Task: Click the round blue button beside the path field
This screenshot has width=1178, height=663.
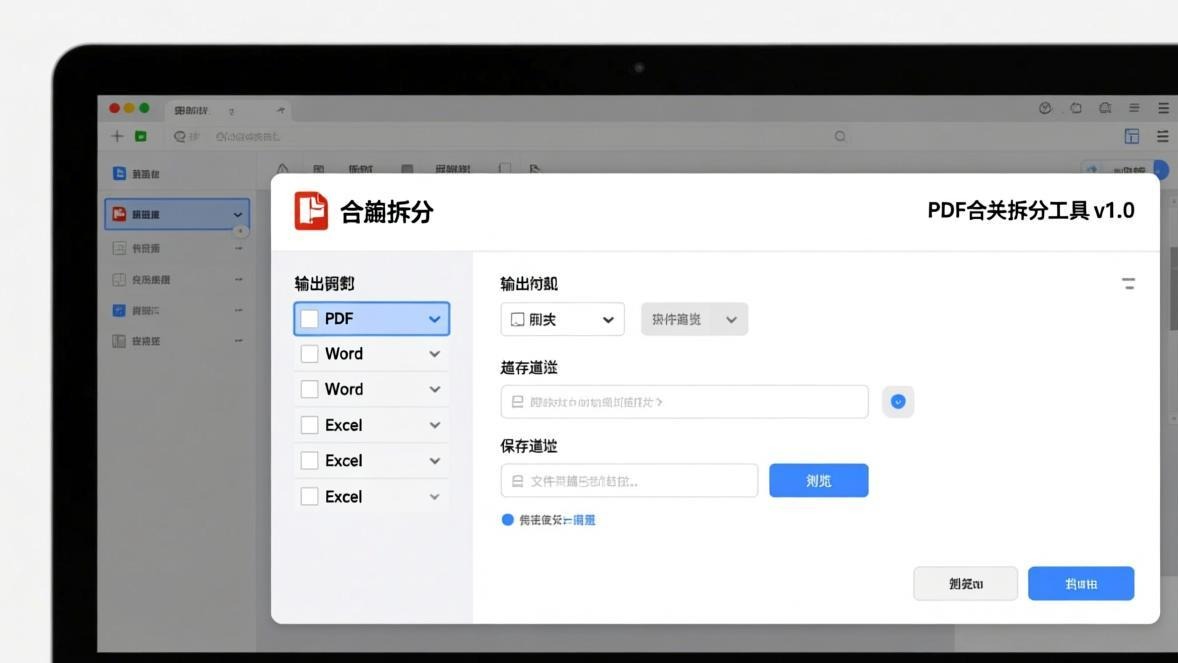Action: tap(898, 402)
